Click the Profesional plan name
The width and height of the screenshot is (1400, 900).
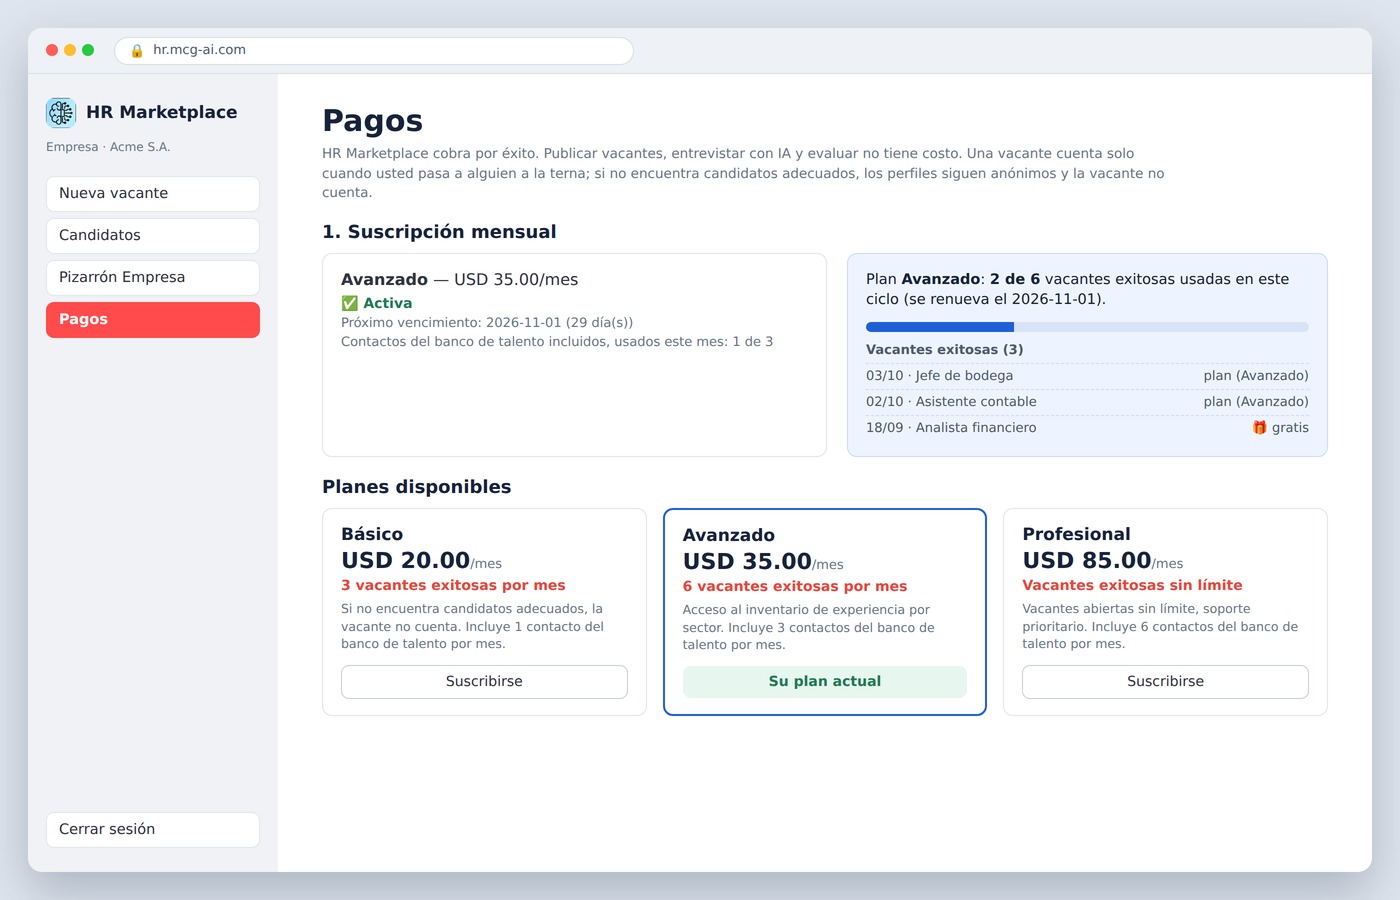coord(1076,535)
